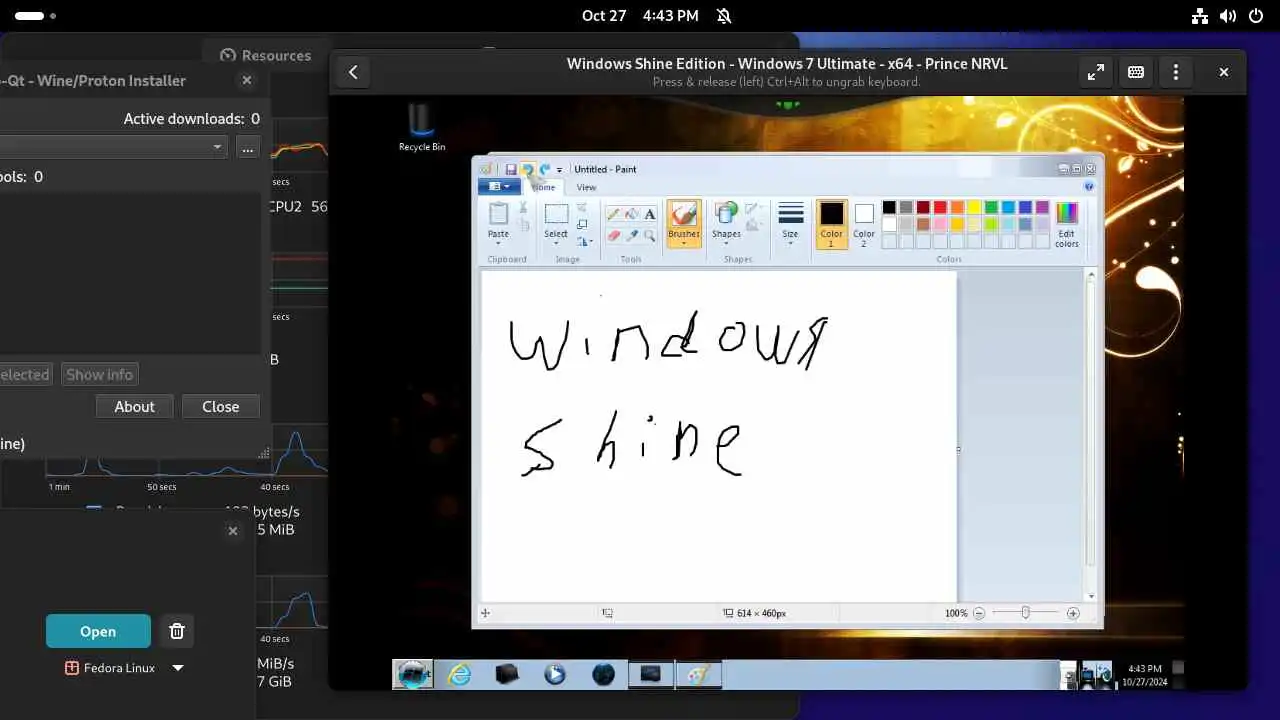Image resolution: width=1280 pixels, height=720 pixels.
Task: Open the send-keys keyboard menu in VM viewer
Action: [x=1136, y=72]
